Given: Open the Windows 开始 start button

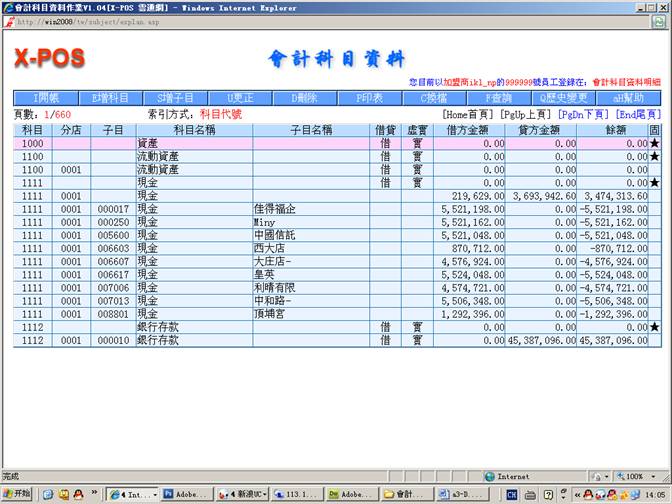Looking at the screenshot, I should [17, 494].
